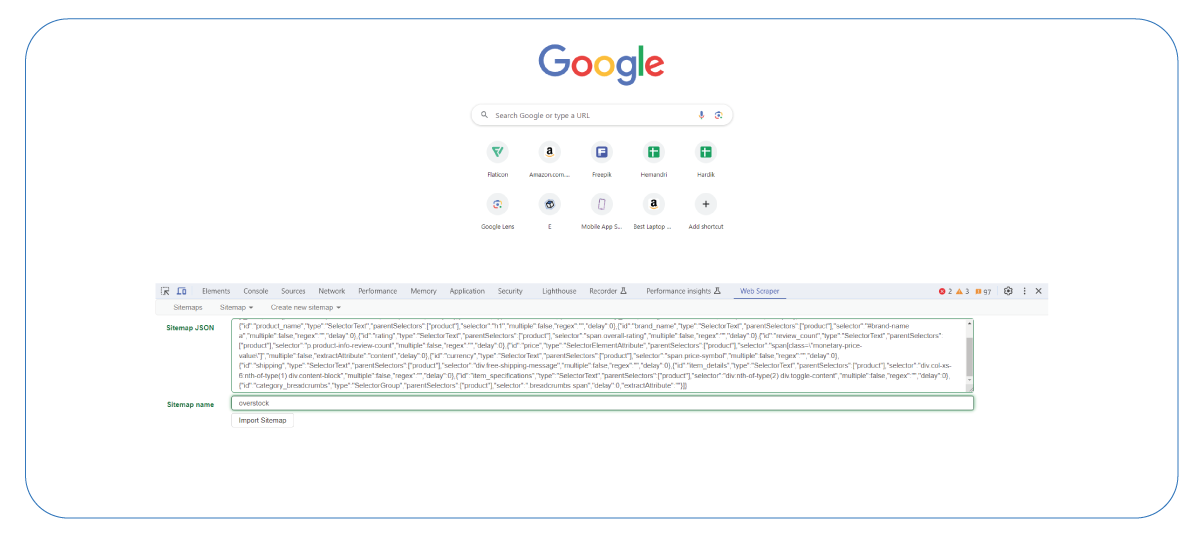Start voice search with the microphone icon
Image resolution: width=1203 pixels, height=534 pixels.
click(701, 115)
